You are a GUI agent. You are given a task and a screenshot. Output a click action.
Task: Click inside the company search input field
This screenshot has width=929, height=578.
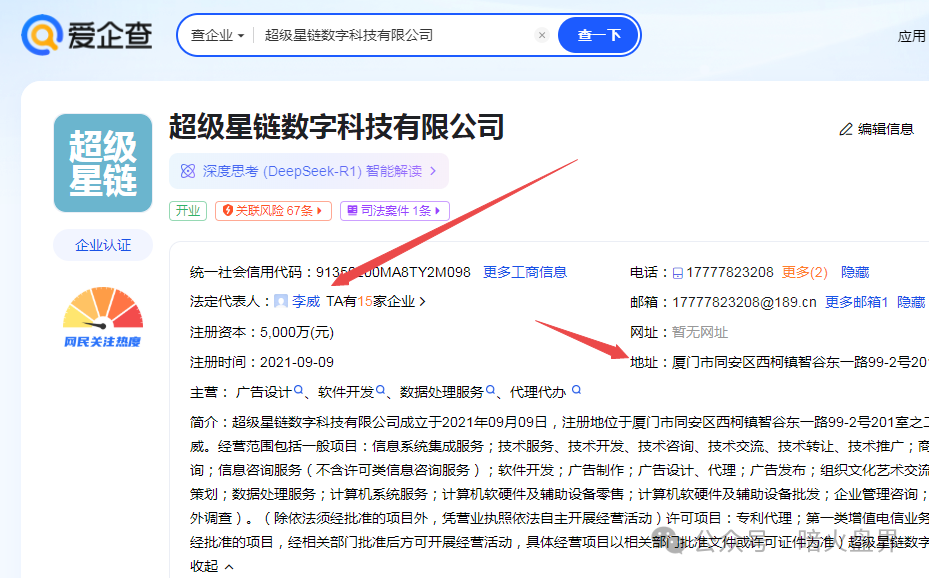(x=380, y=34)
